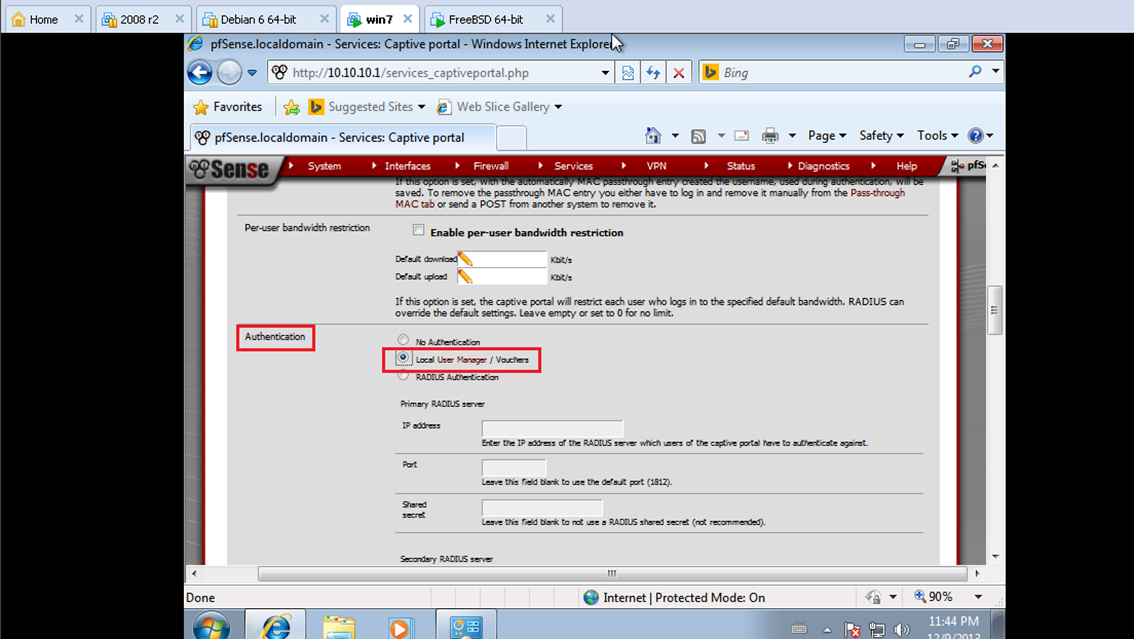Image resolution: width=1134 pixels, height=639 pixels.
Task: Open the IE Help question mark icon
Action: pyautogui.click(x=976, y=136)
